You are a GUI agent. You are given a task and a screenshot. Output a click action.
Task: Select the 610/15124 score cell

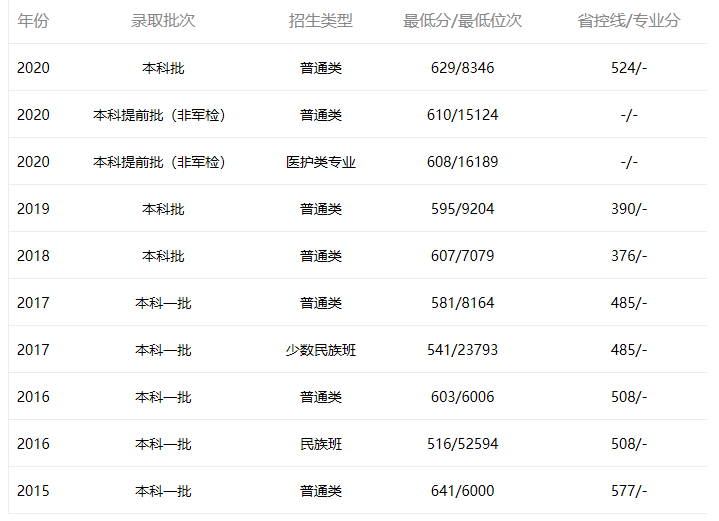[462, 115]
